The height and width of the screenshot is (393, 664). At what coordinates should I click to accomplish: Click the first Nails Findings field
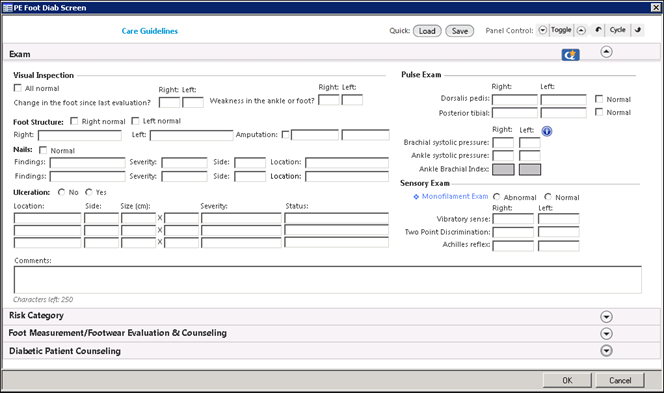click(87, 163)
